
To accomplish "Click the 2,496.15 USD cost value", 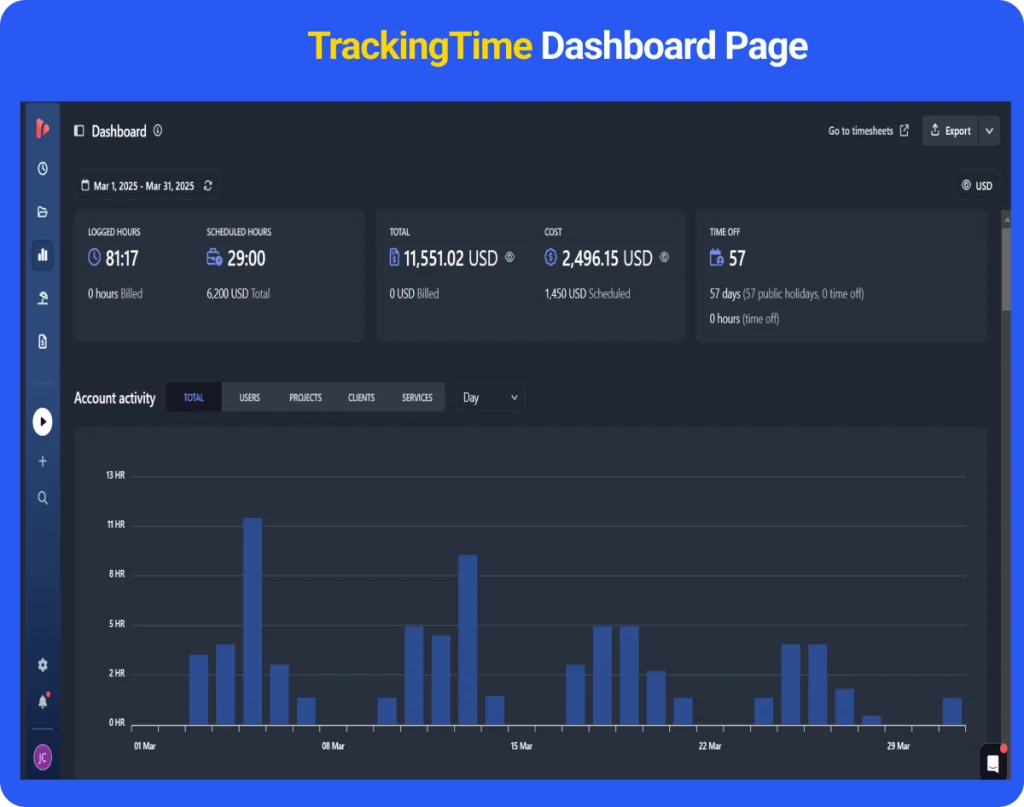I will click(x=607, y=259).
